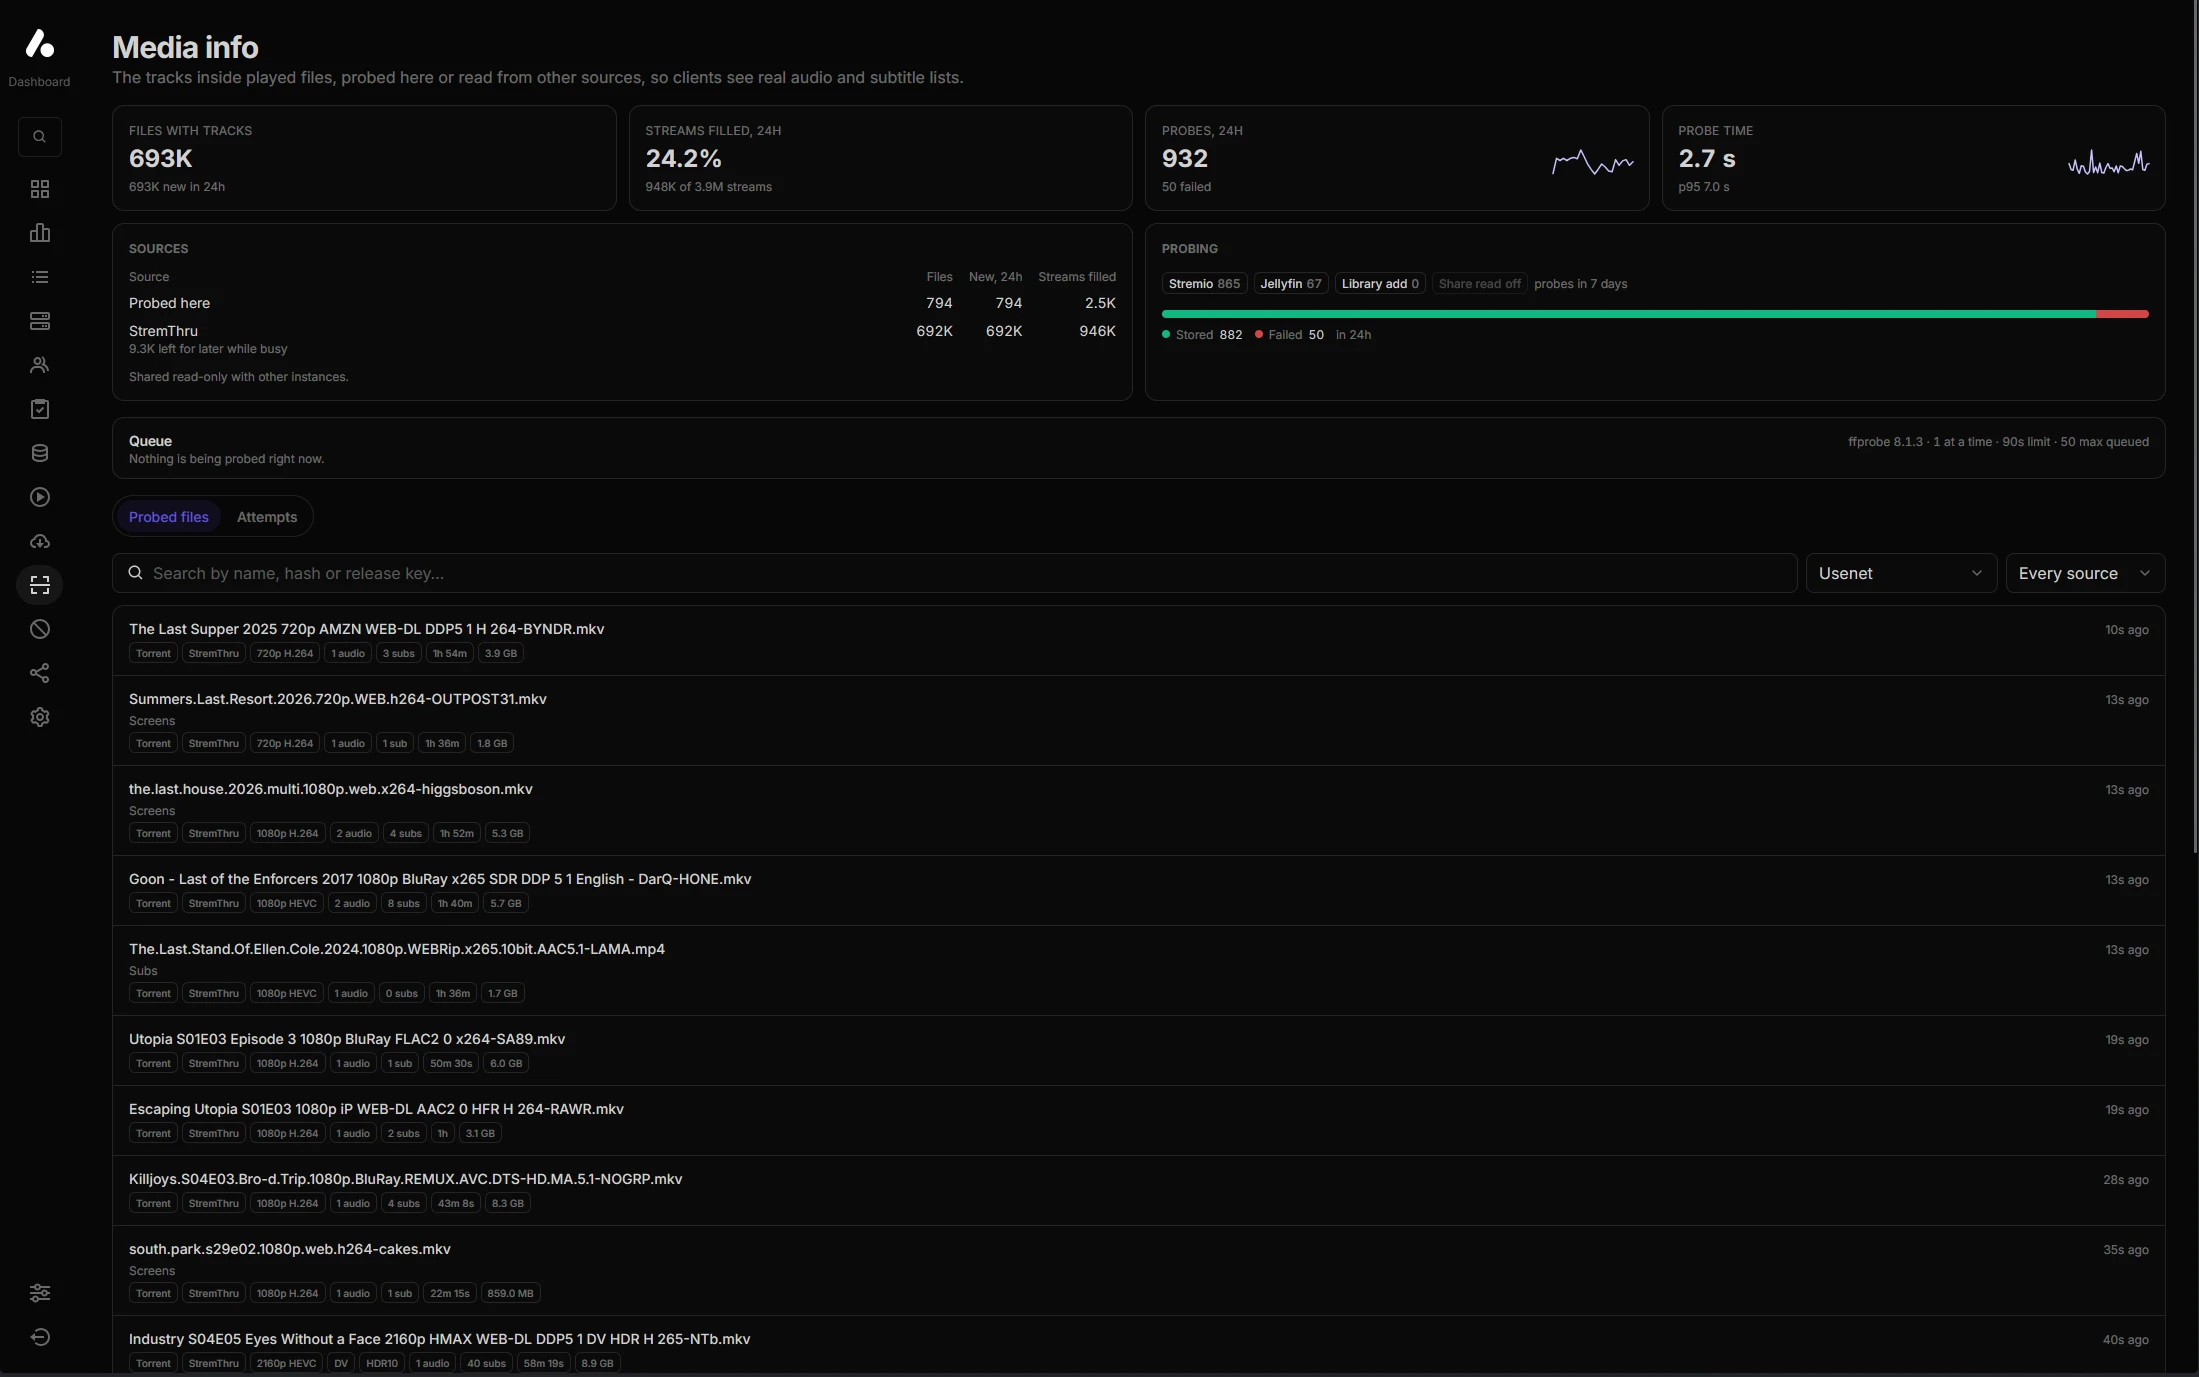Open the cloud download icon
The width and height of the screenshot is (2199, 1377).
pyautogui.click(x=40, y=541)
